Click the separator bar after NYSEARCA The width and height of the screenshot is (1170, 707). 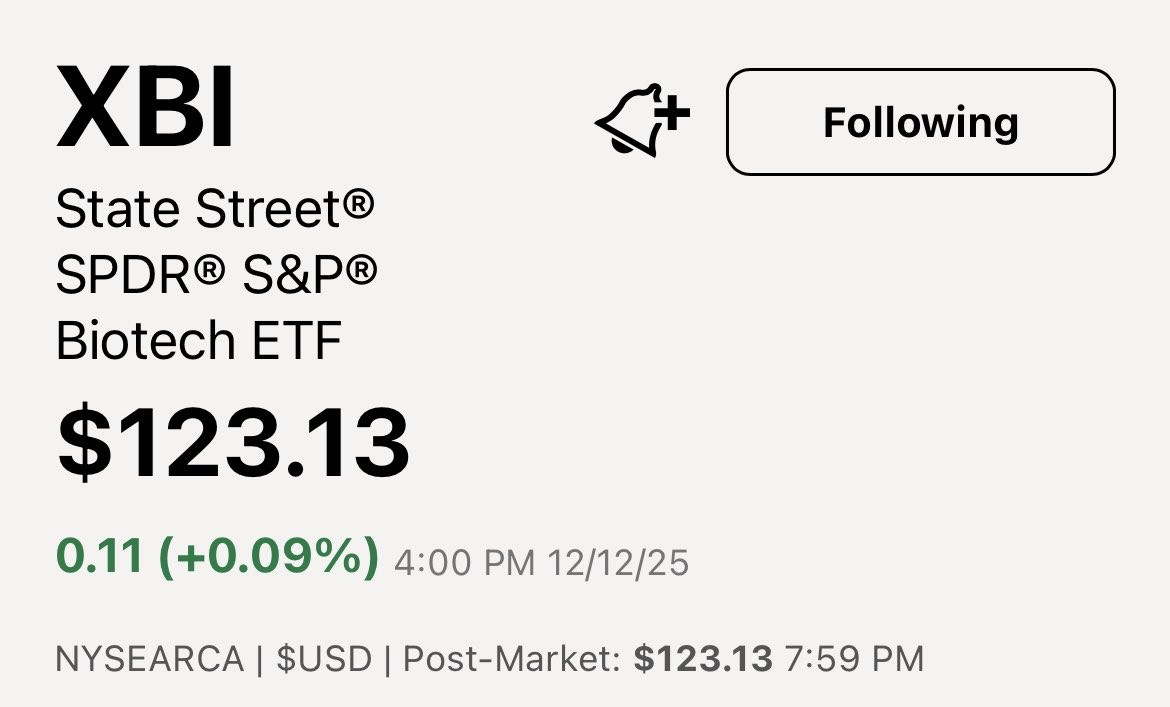click(x=260, y=659)
